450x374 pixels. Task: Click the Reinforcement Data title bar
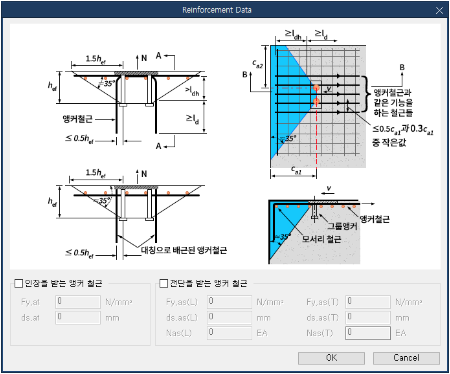tap(217, 10)
